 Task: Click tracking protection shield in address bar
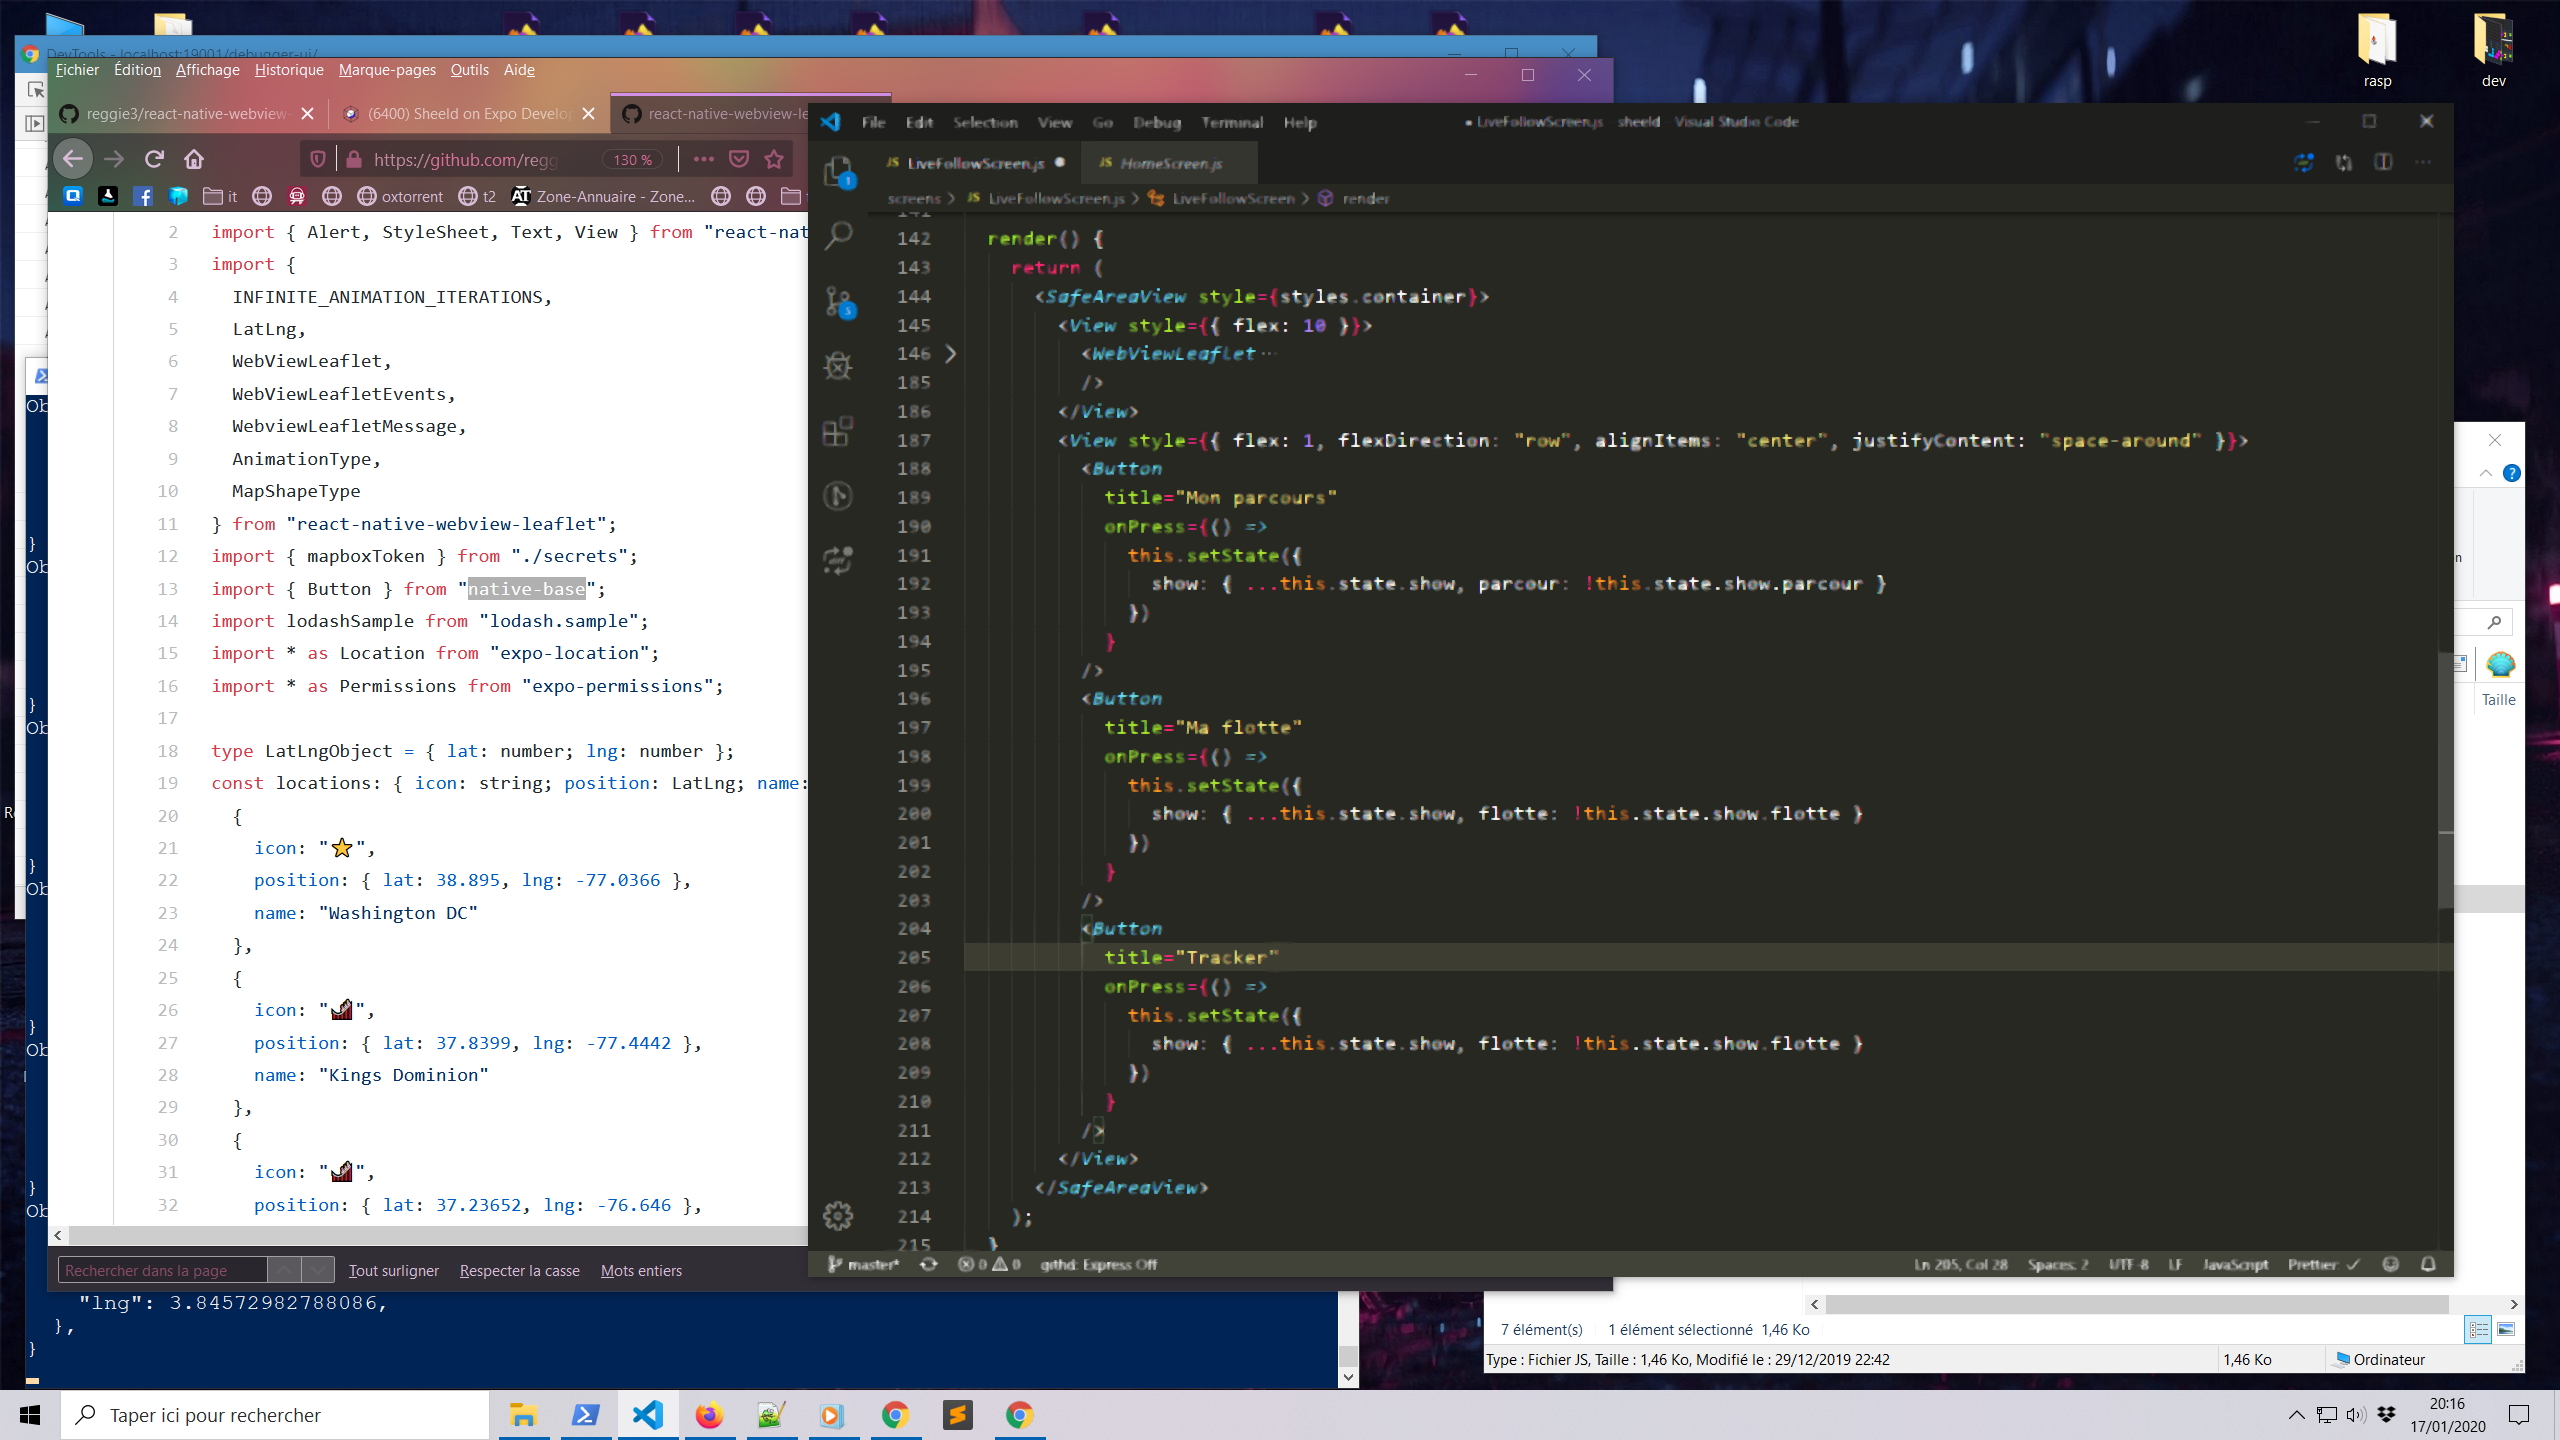coord(318,159)
